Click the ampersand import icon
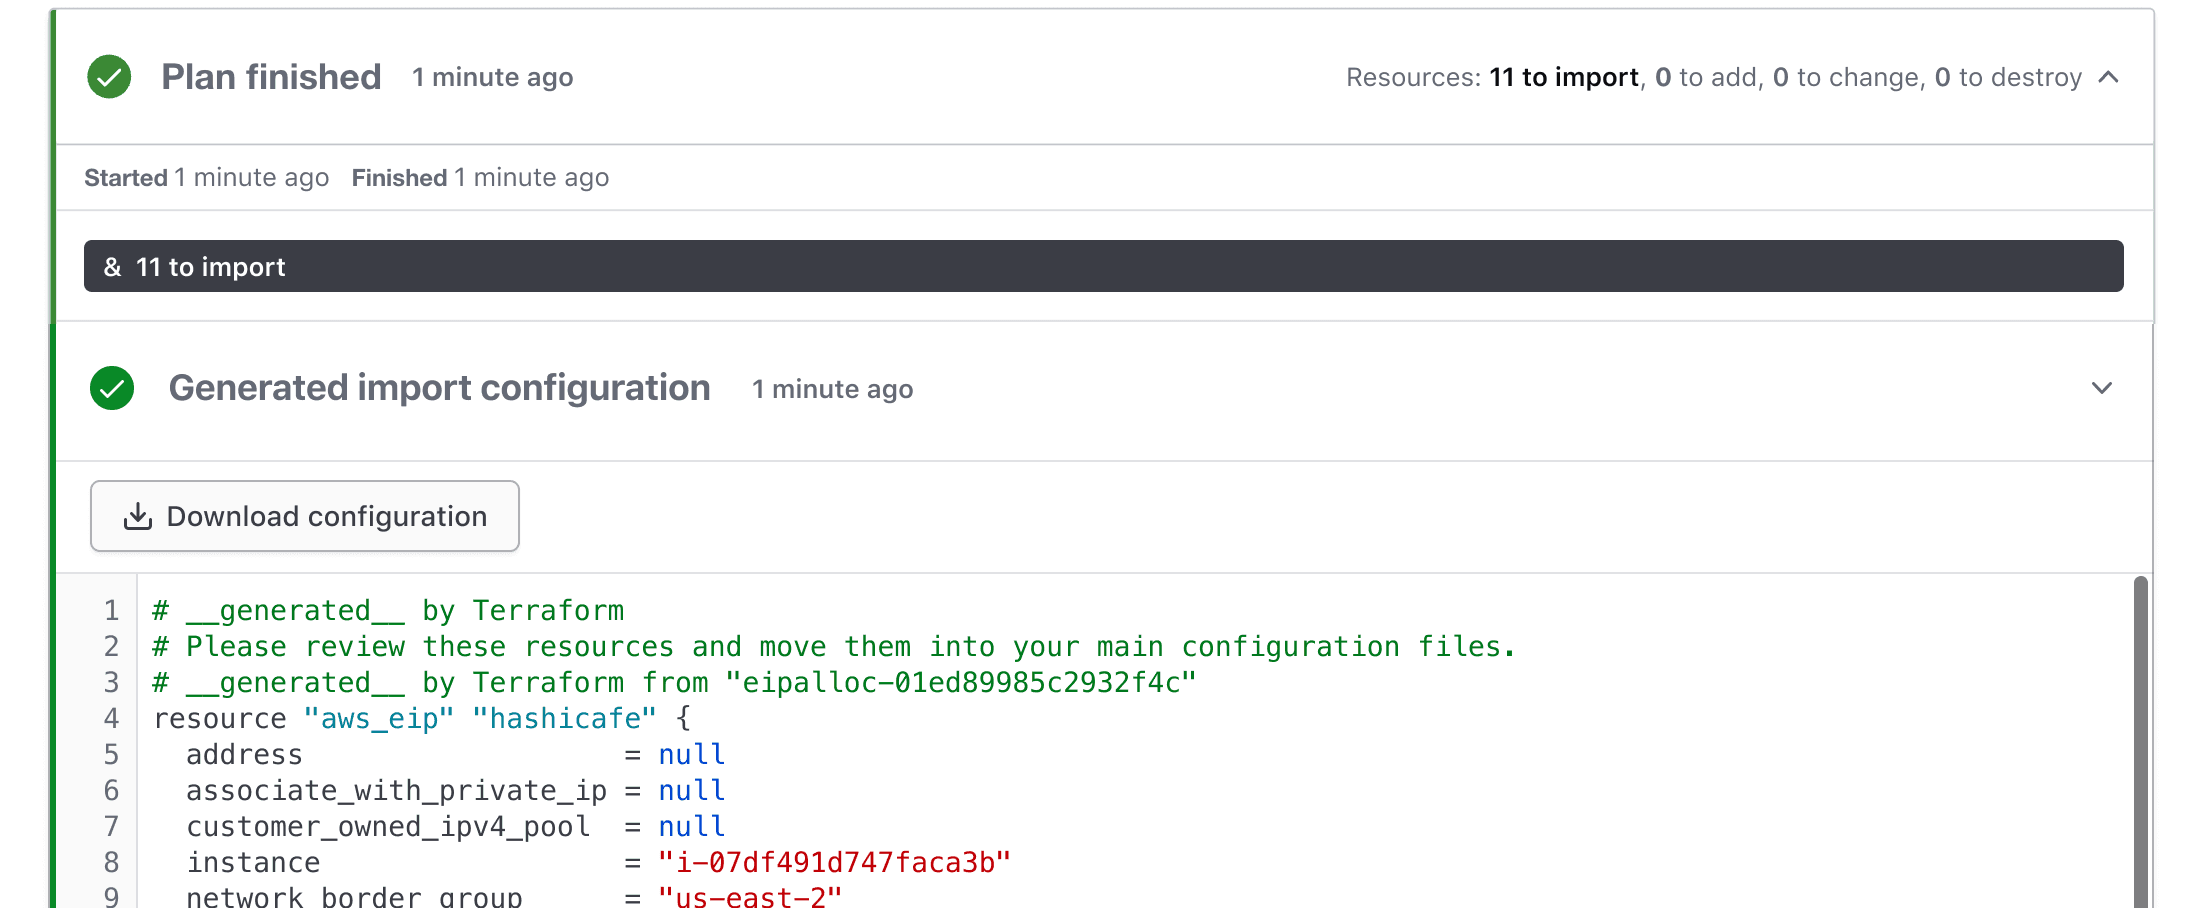Image resolution: width=2206 pixels, height=908 pixels. tap(113, 267)
